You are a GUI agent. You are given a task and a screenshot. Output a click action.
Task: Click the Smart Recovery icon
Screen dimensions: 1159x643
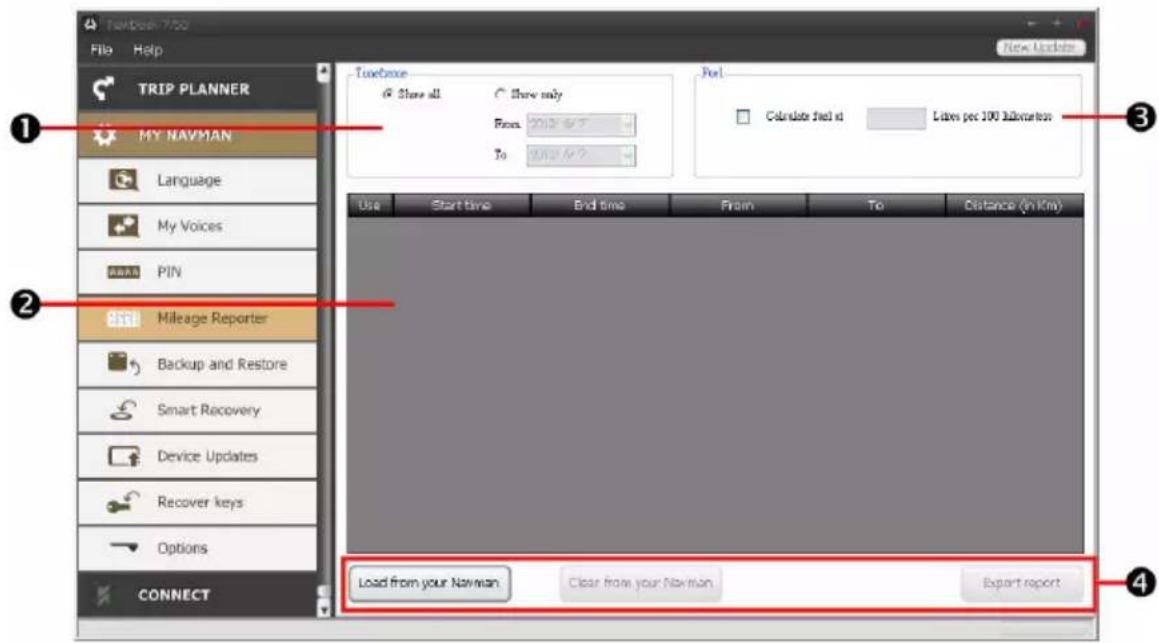(x=123, y=410)
